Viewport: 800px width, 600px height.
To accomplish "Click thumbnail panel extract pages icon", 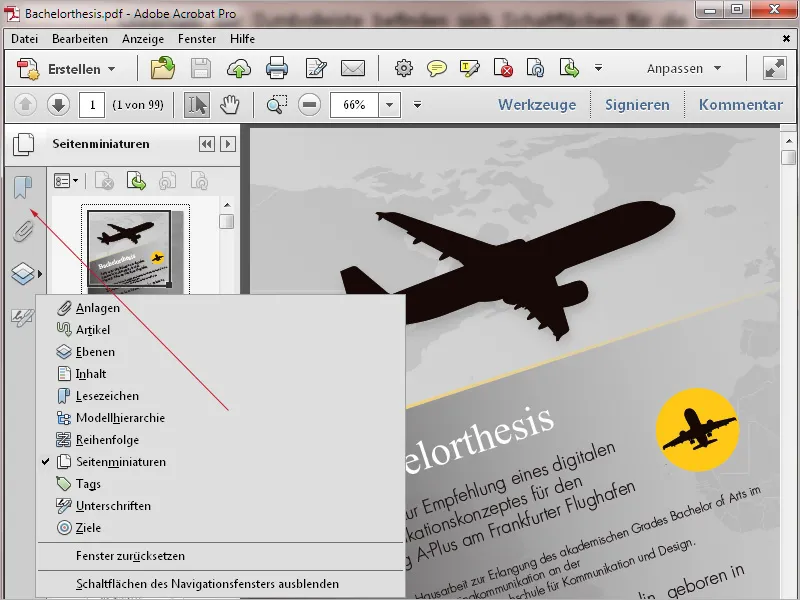I will 136,181.
